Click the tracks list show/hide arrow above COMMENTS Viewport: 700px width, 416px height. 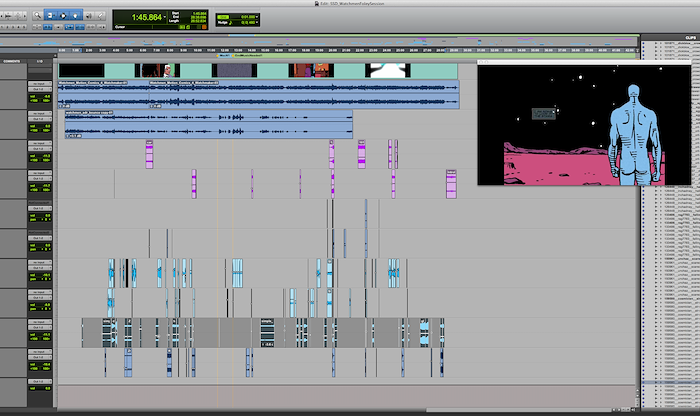coord(55,56)
